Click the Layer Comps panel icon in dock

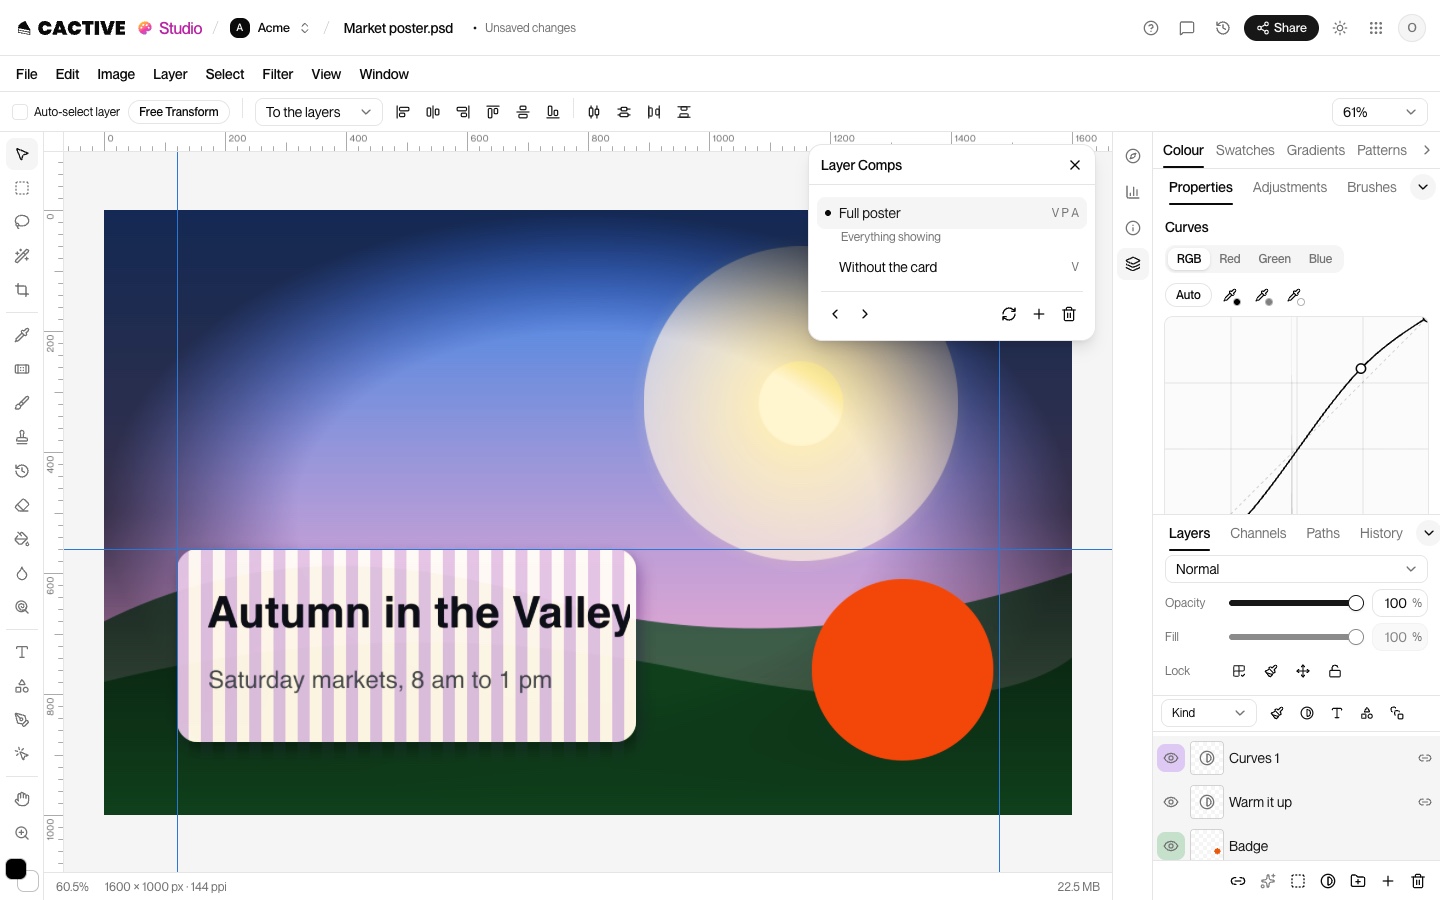click(1133, 264)
